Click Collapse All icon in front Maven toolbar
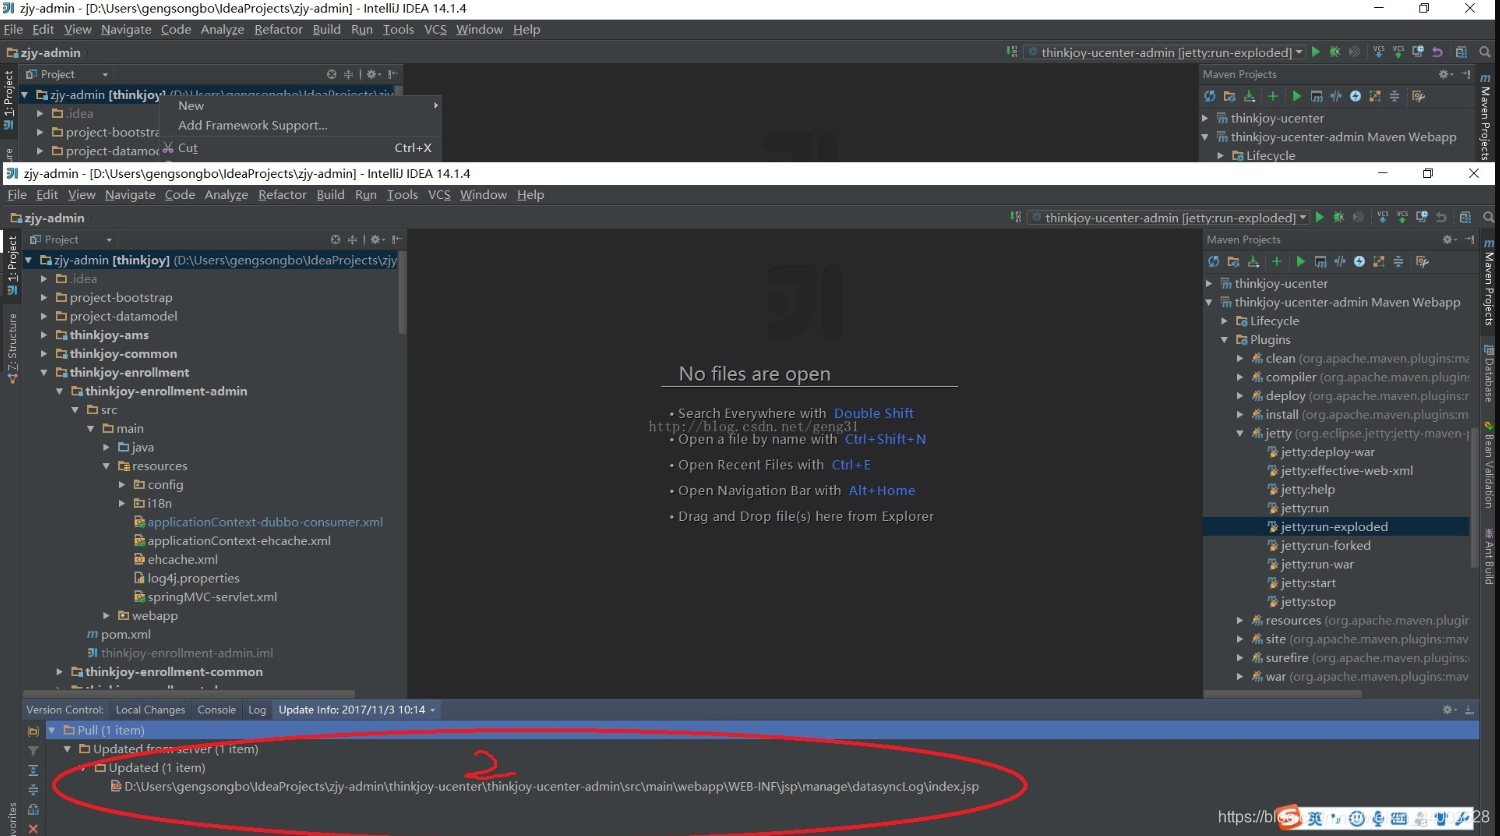The height and width of the screenshot is (836, 1500). point(1398,262)
